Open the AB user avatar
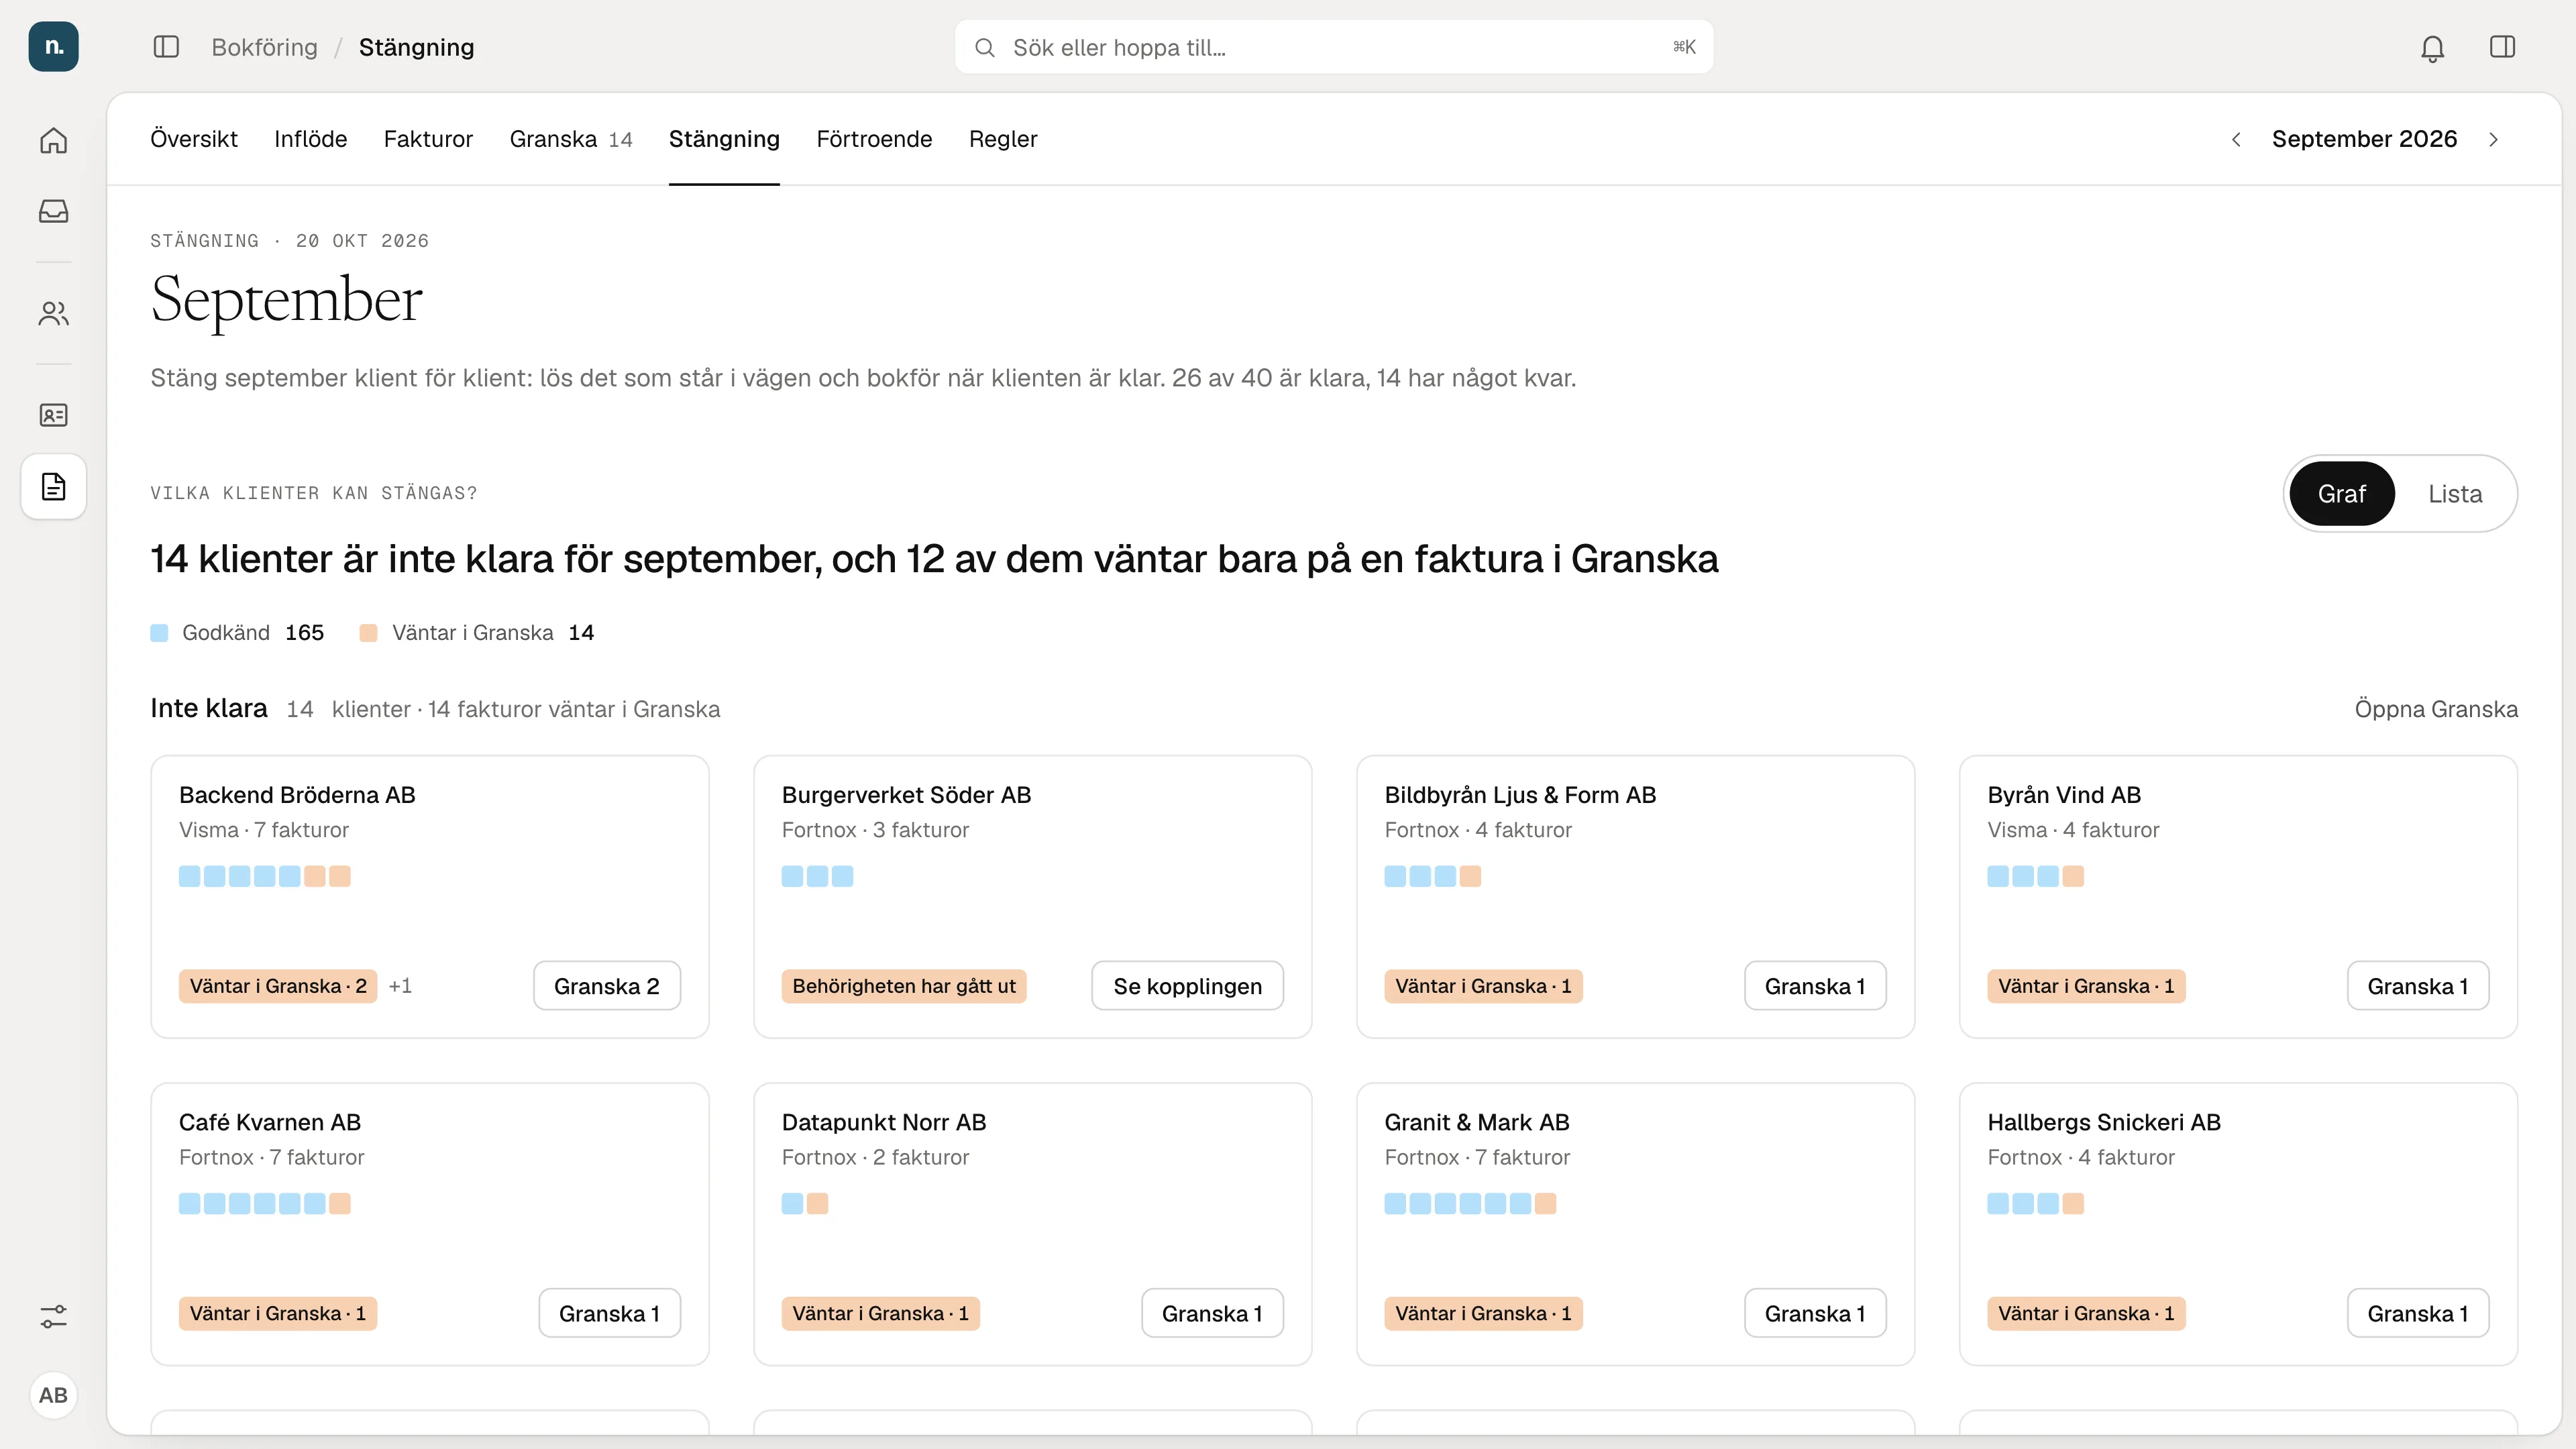The height and width of the screenshot is (1449, 2576). 53,1395
